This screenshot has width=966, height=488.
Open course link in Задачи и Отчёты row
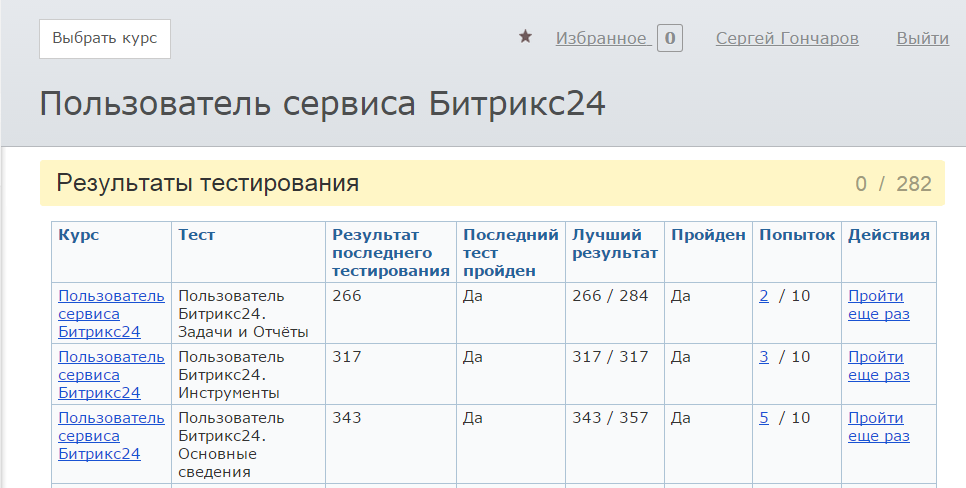(x=112, y=314)
